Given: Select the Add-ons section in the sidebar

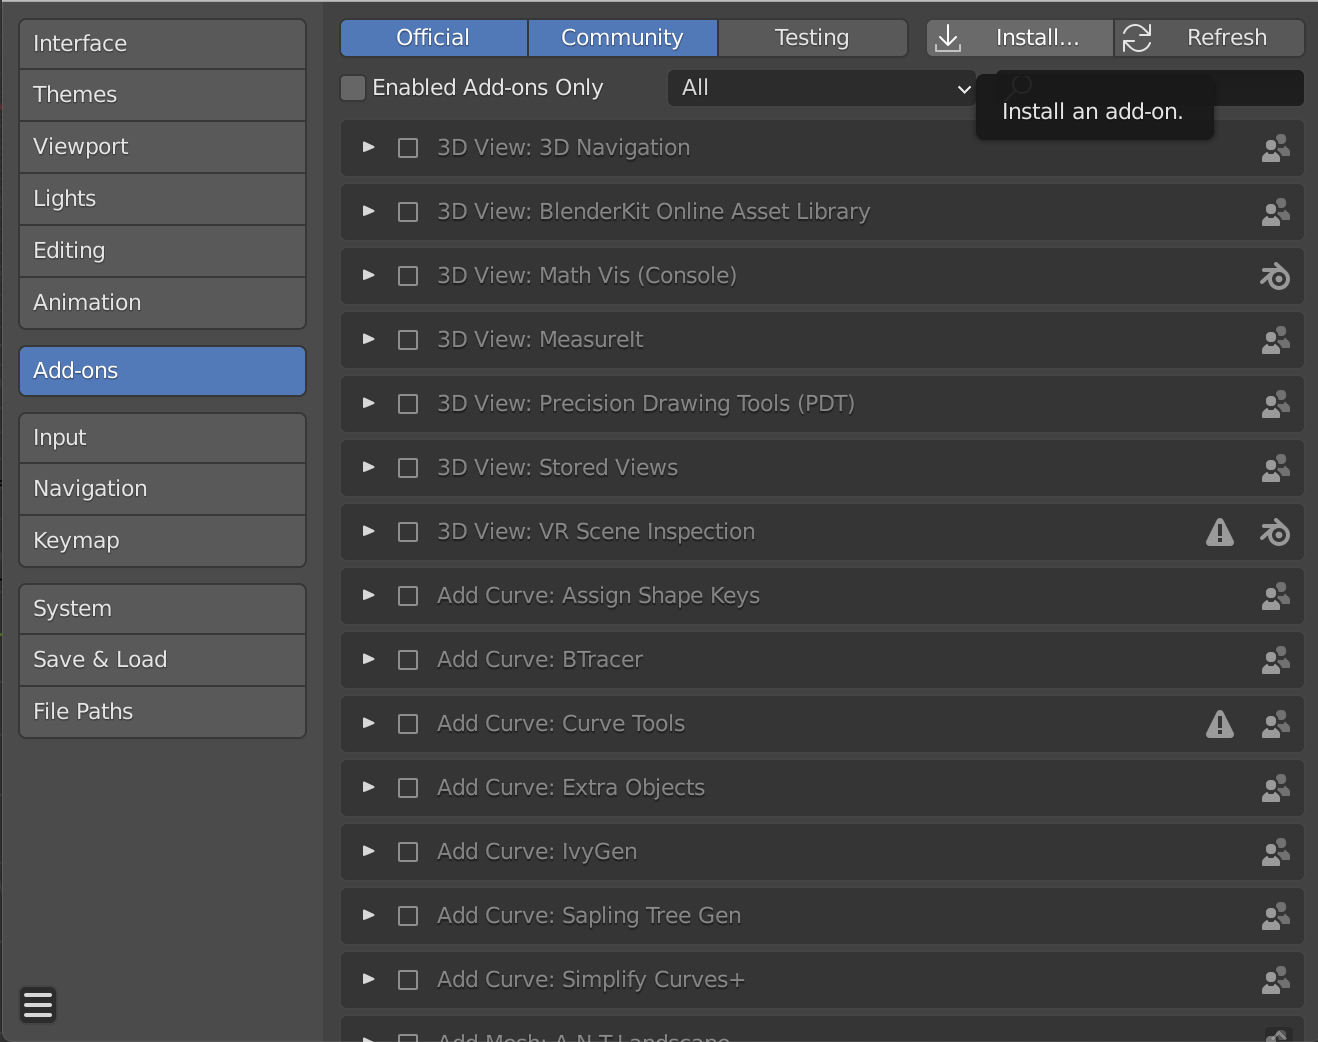Looking at the screenshot, I should pos(162,371).
